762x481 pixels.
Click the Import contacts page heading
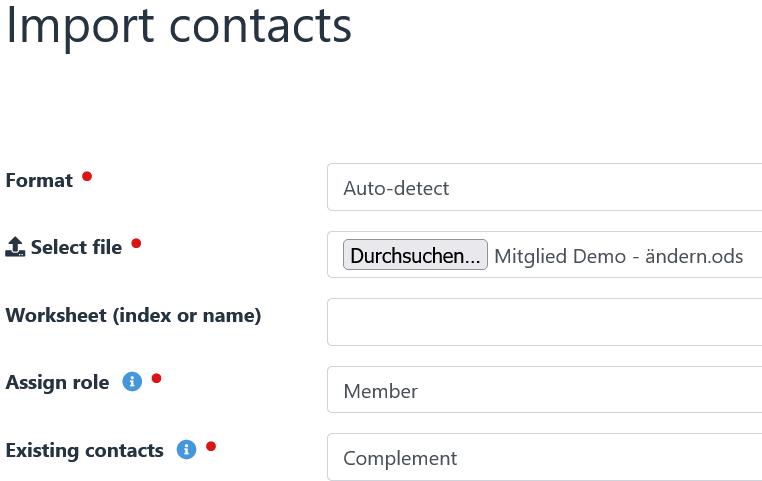click(179, 26)
